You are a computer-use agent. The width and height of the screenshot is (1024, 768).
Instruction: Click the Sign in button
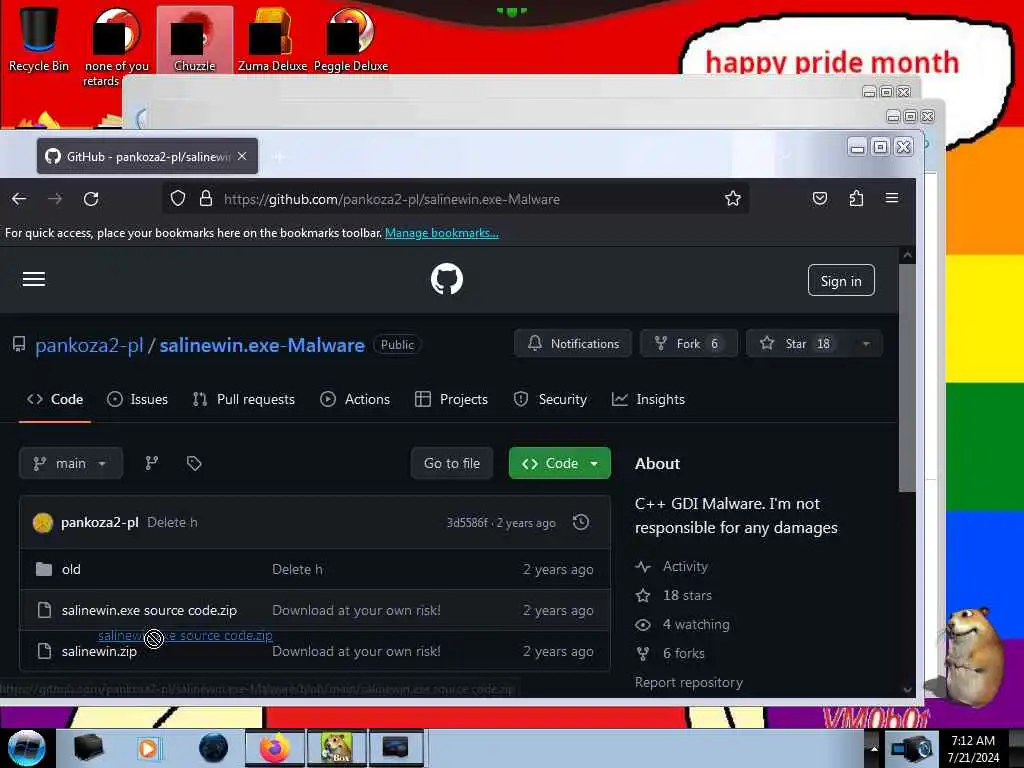click(840, 280)
